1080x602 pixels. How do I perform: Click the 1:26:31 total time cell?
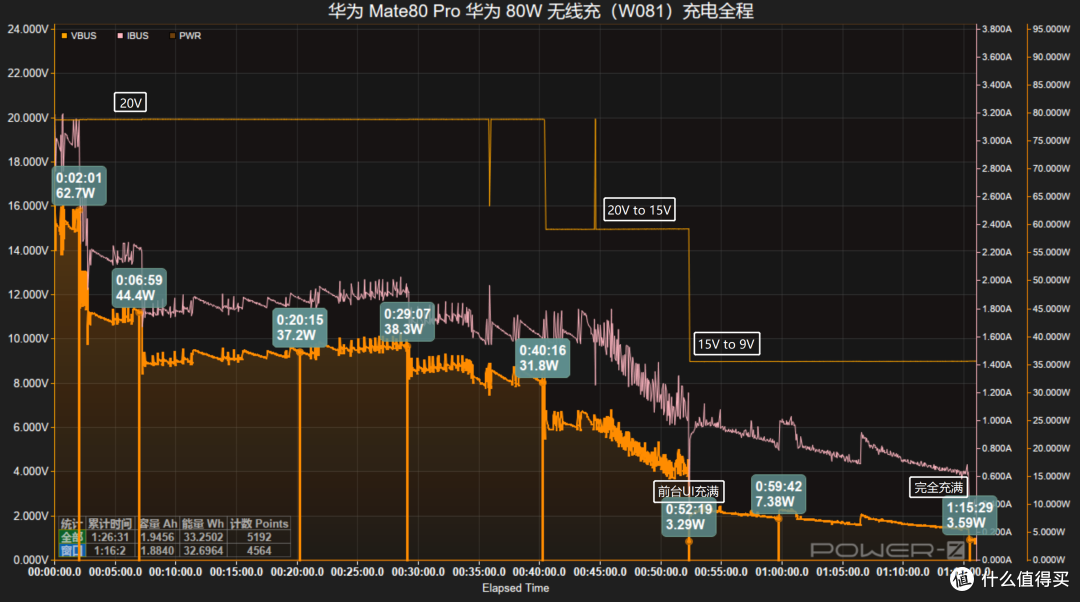pos(110,537)
